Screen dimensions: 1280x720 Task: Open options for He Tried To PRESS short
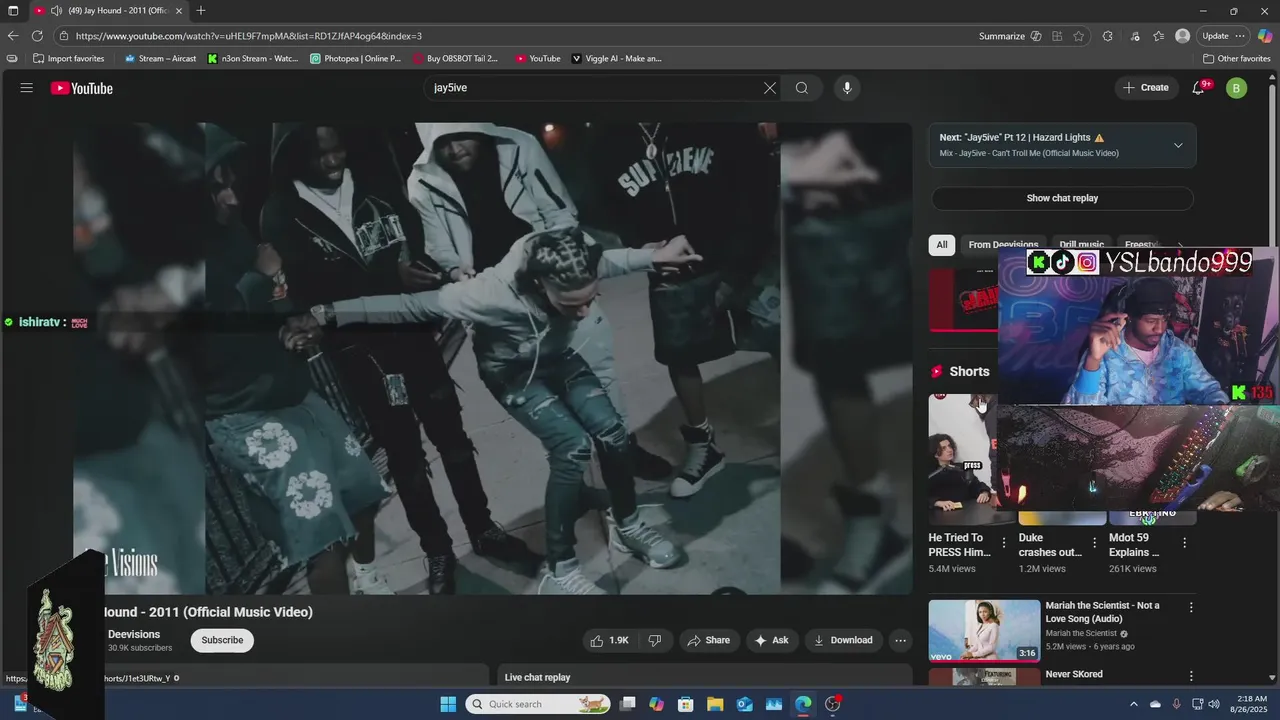point(1004,543)
